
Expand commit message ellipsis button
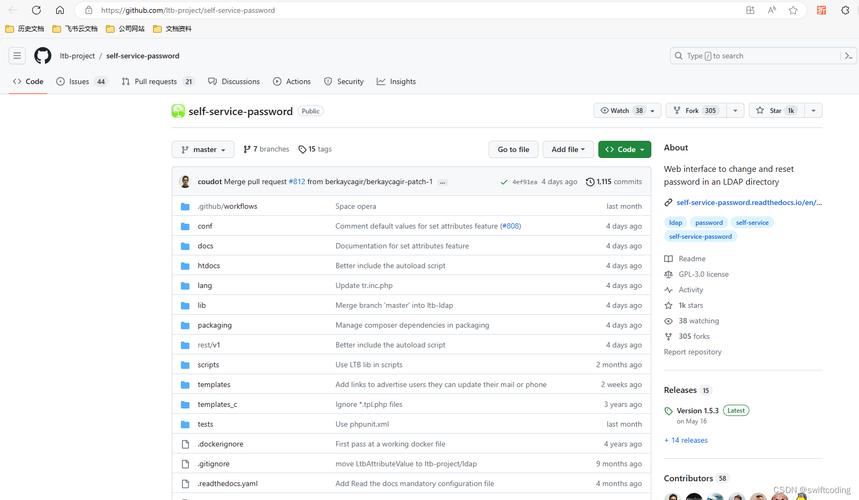442,182
